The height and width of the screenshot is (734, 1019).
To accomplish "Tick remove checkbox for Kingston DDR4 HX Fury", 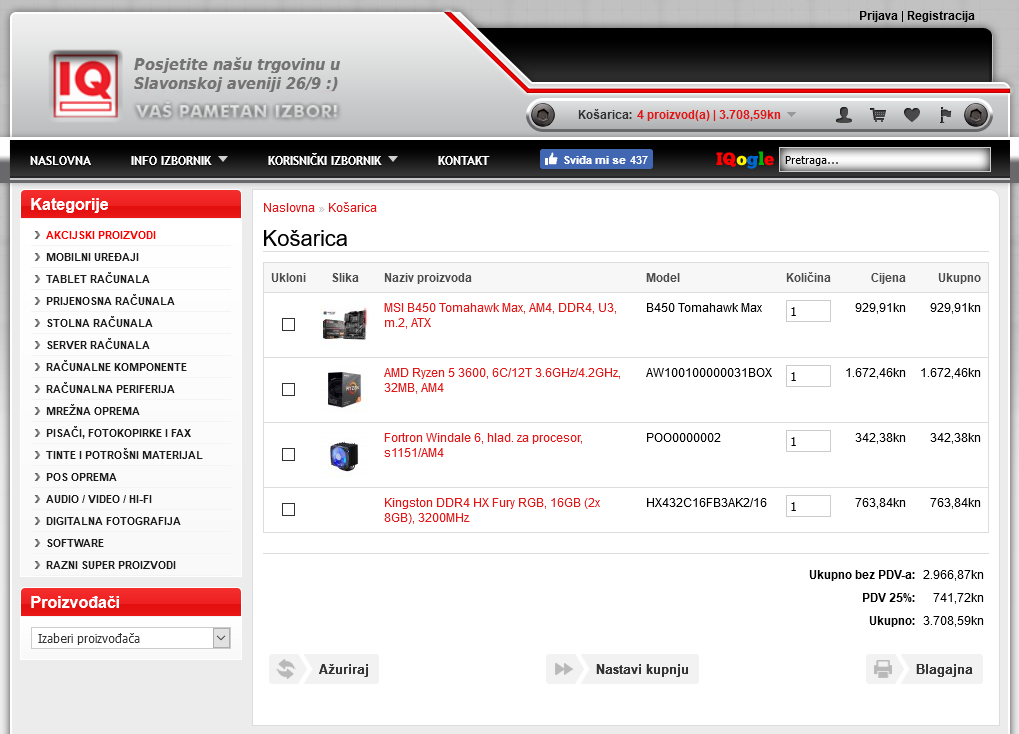I will coord(289,510).
